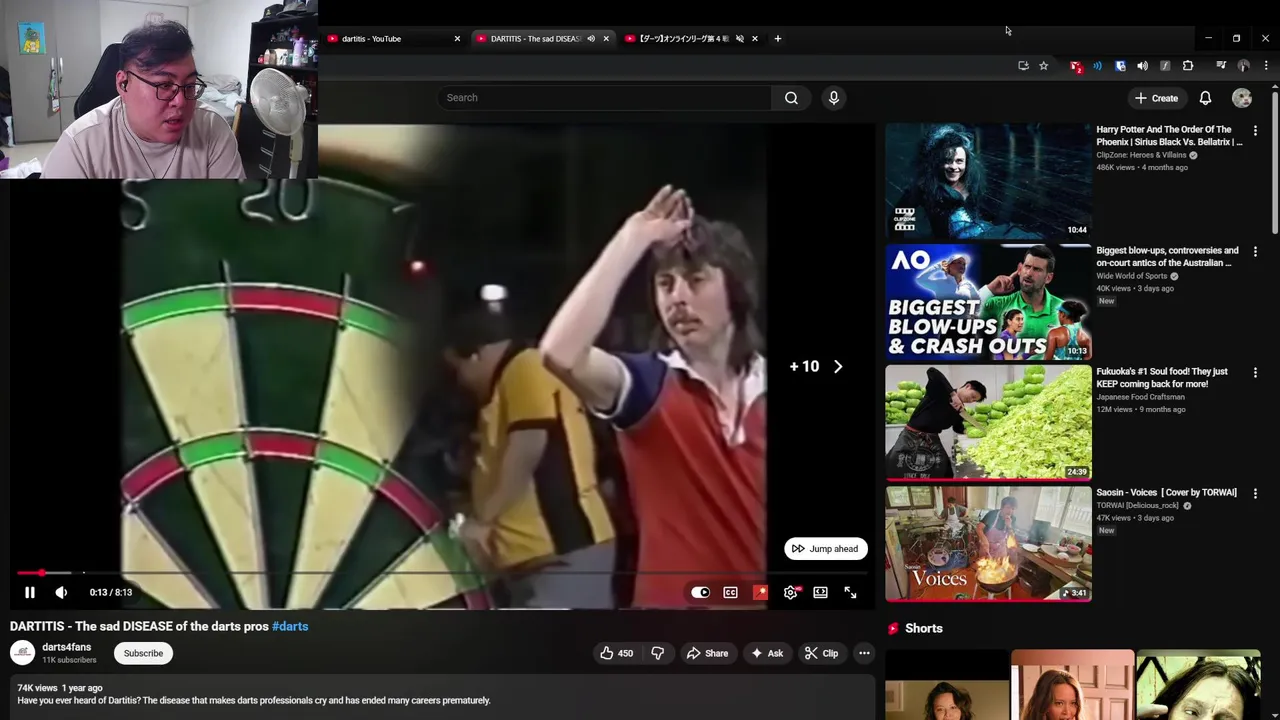
Task: Open the browser extensions puzzle menu
Action: click(x=1188, y=66)
